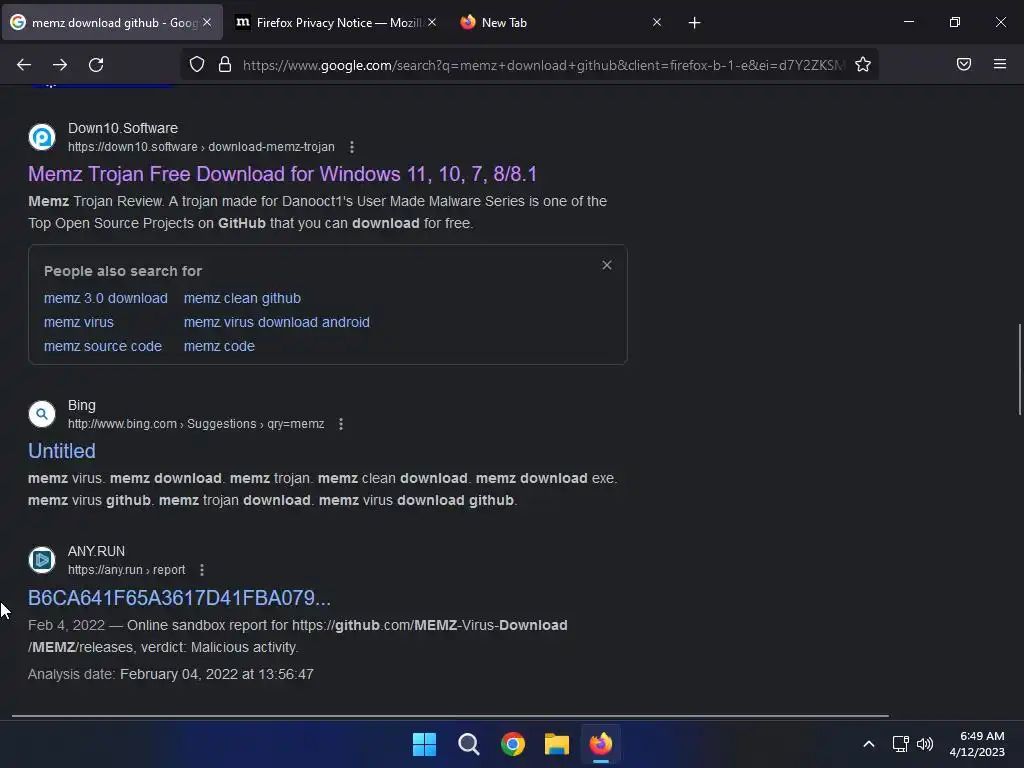
Task: Click the horizontal scrollbar at page bottom
Action: coord(451,716)
